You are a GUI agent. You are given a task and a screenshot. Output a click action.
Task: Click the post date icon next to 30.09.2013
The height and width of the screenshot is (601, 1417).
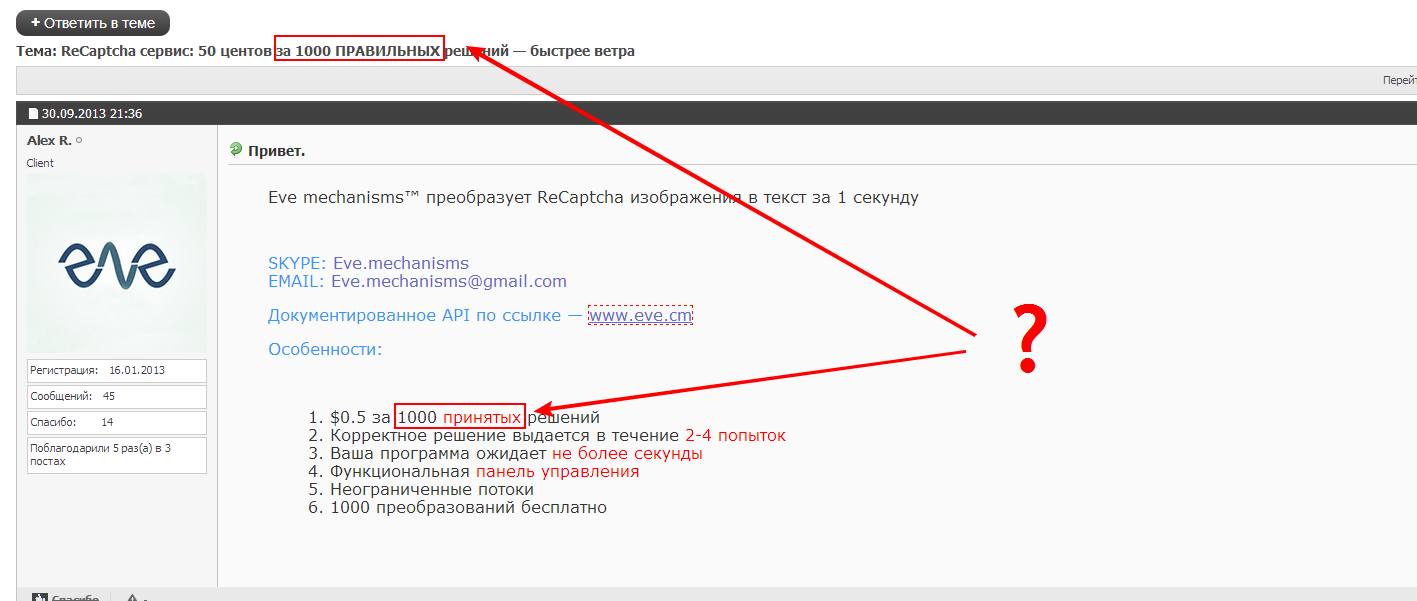(34, 114)
